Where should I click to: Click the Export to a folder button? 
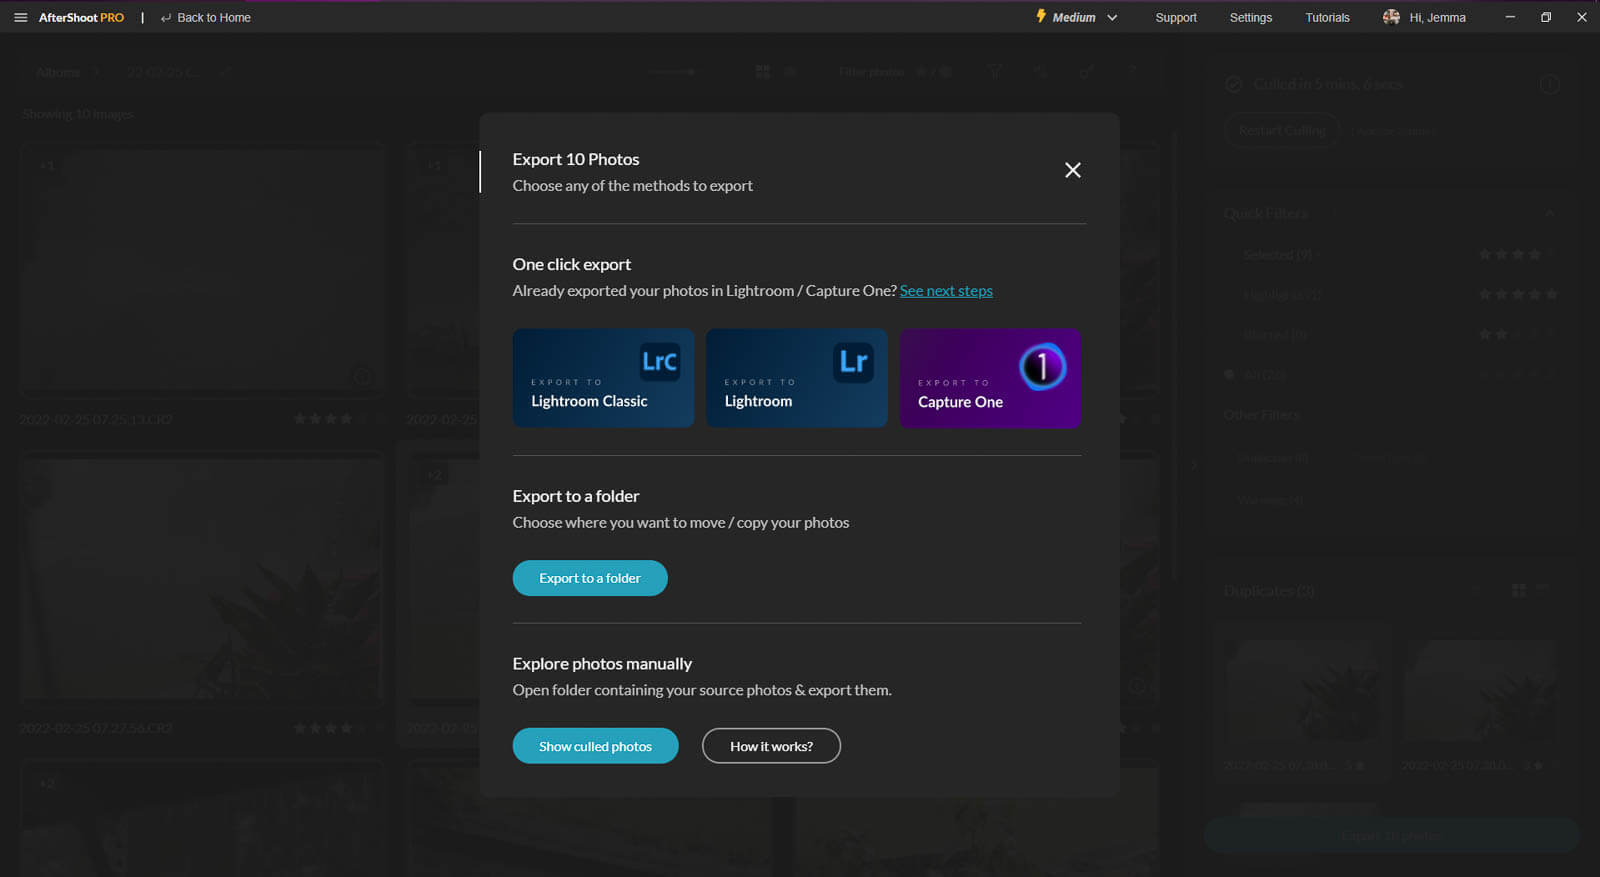tap(589, 578)
